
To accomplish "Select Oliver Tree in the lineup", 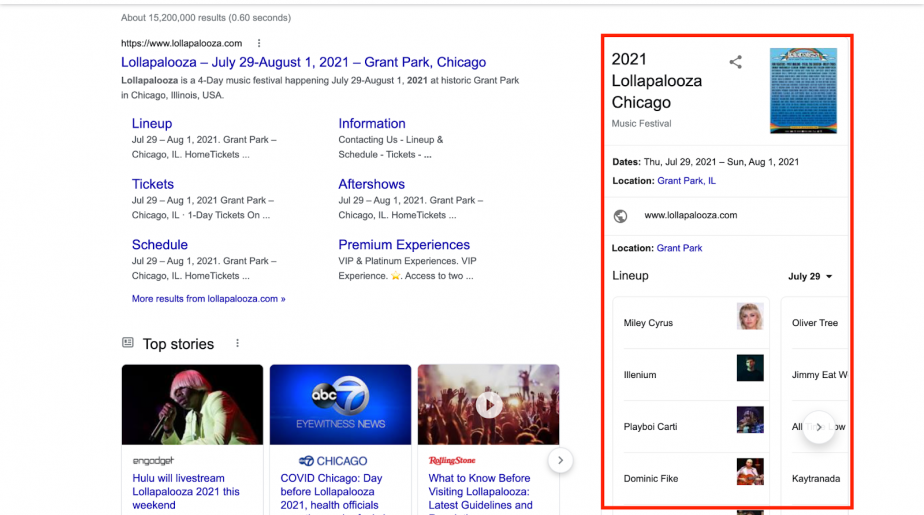I will coord(815,323).
